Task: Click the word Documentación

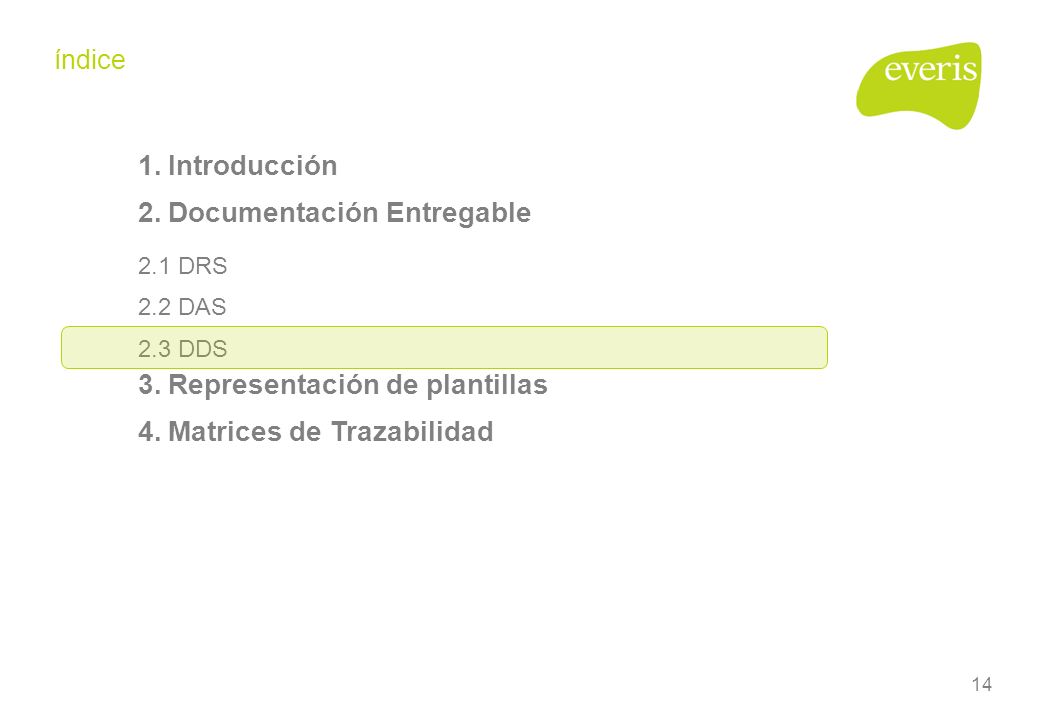Action: click(x=274, y=213)
